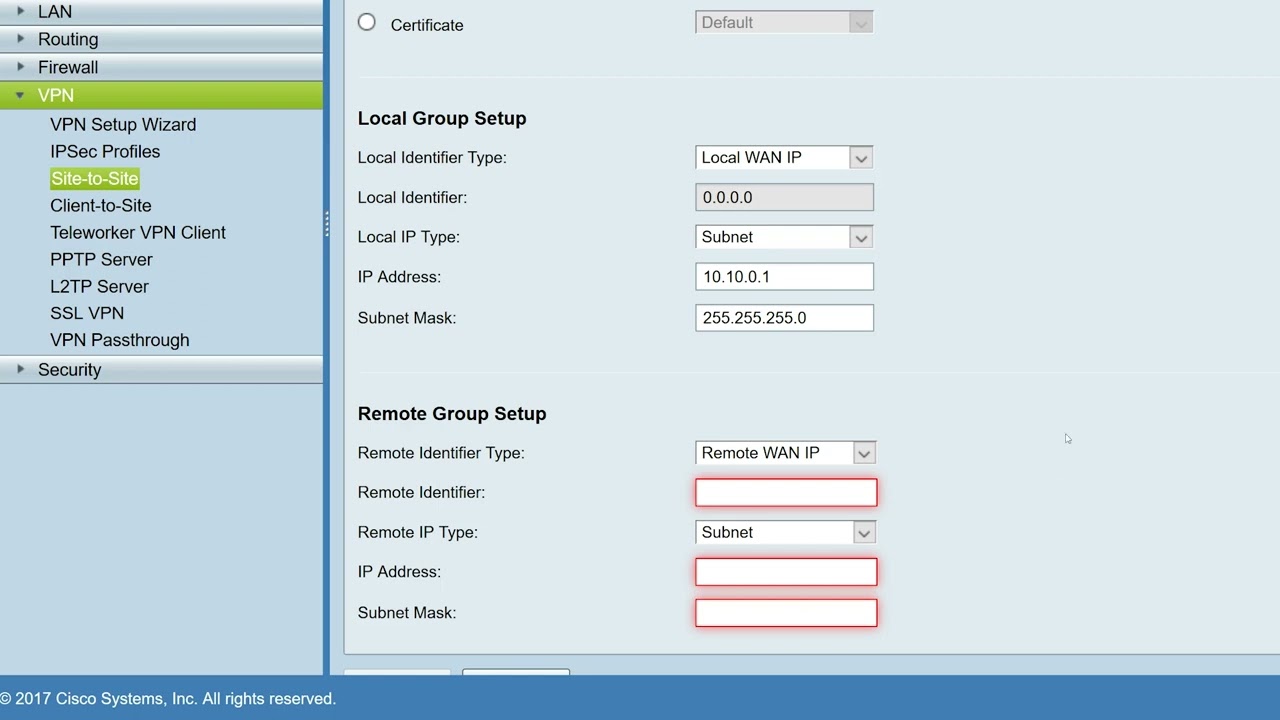Screen dimensions: 1280x720
Task: Select the Certificate radio button
Action: tap(367, 22)
